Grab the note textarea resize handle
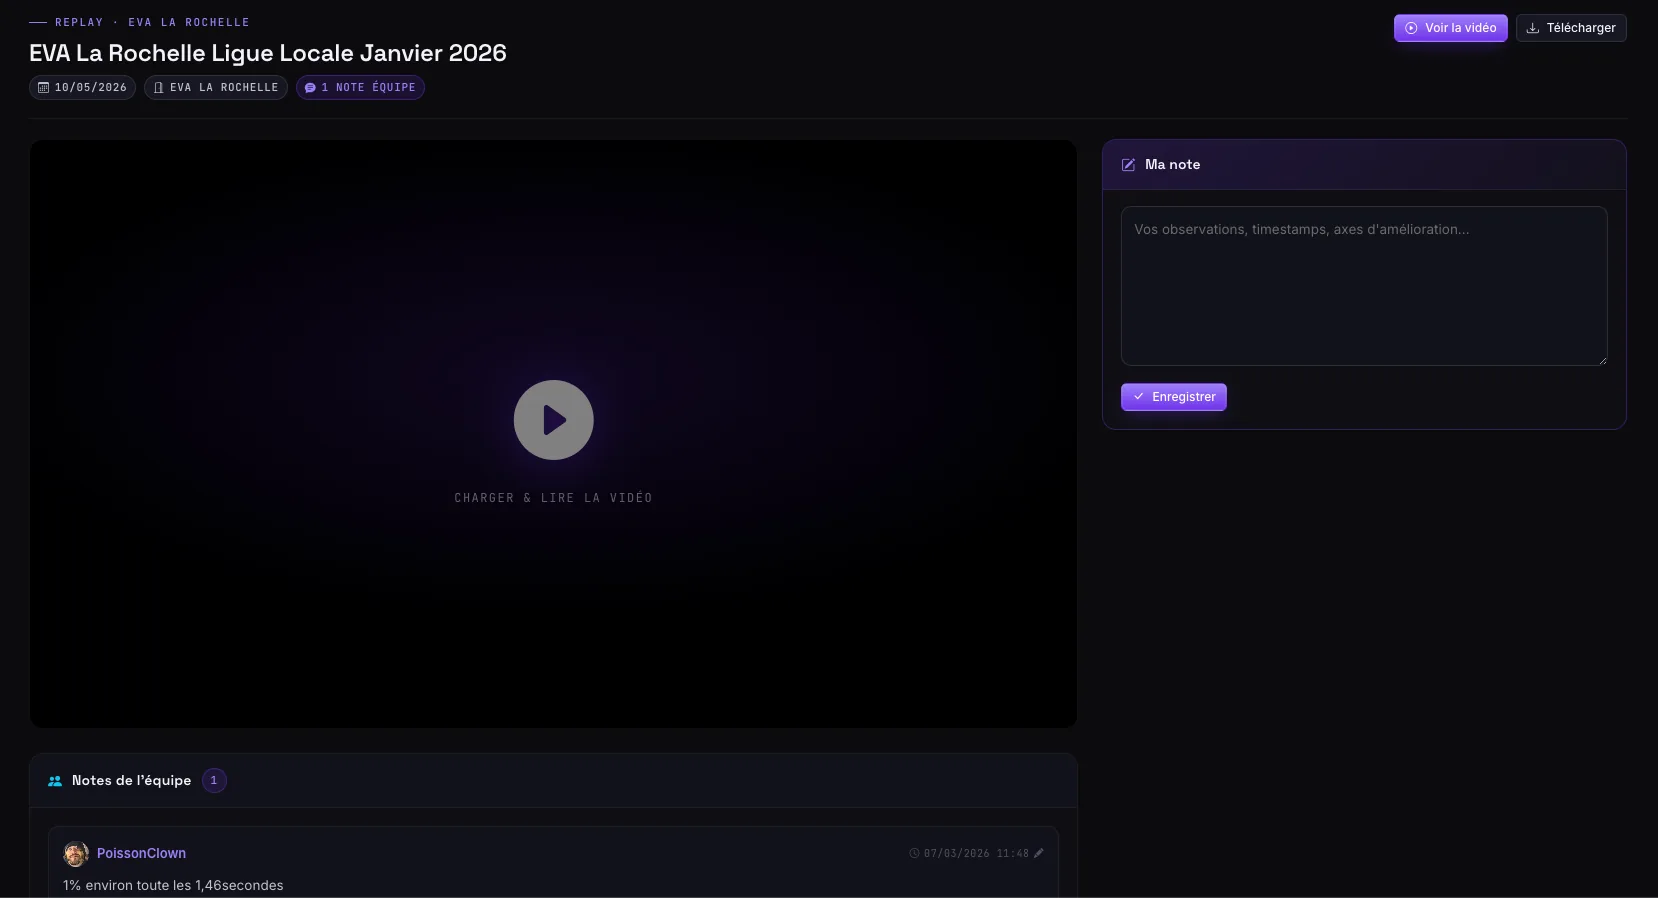 point(1602,360)
